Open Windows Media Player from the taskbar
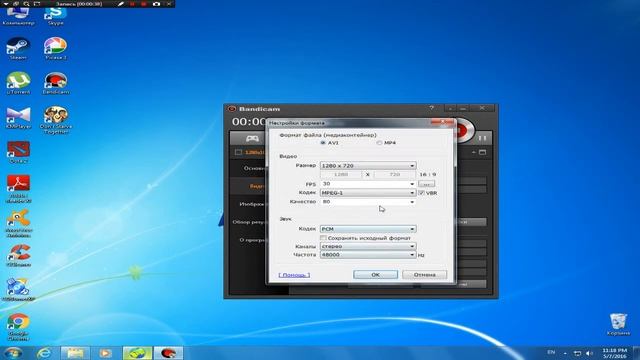Viewport: 640px width, 360px height. tap(106, 353)
